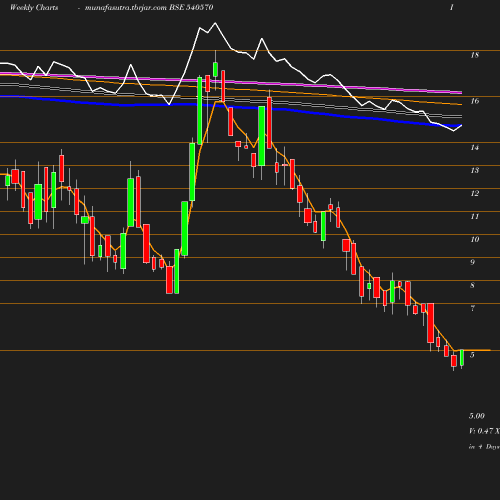Click price axis label 8
Image resolution: width=500 pixels, height=500 pixels.
click(472, 285)
